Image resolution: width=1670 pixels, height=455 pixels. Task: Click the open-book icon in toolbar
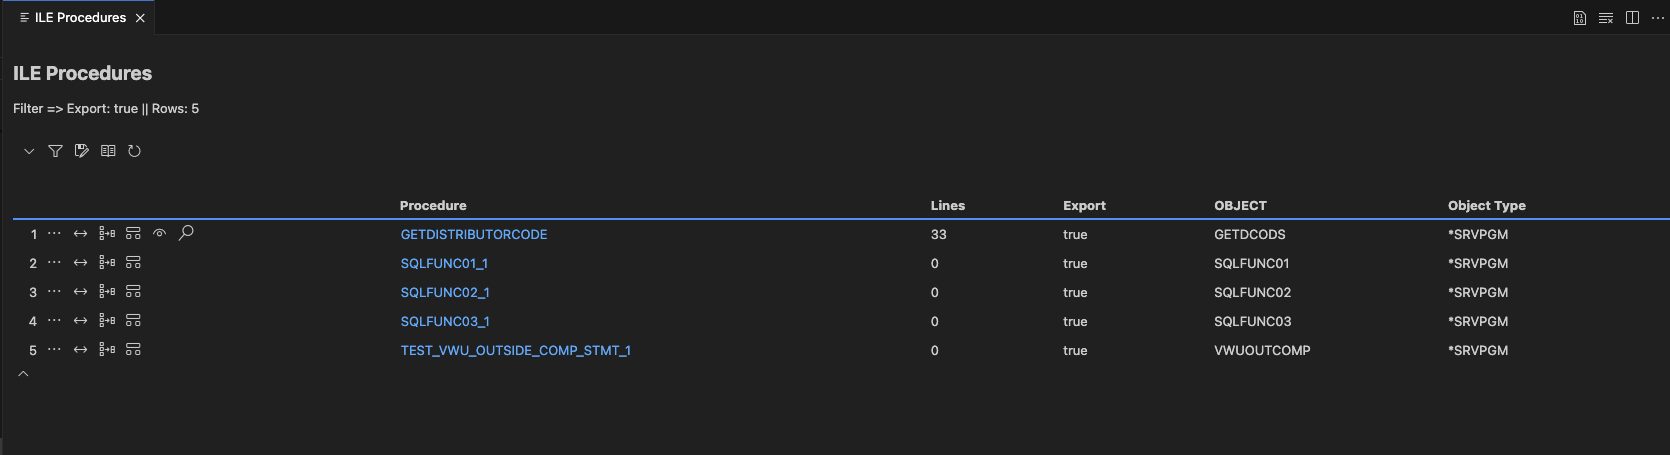click(108, 151)
